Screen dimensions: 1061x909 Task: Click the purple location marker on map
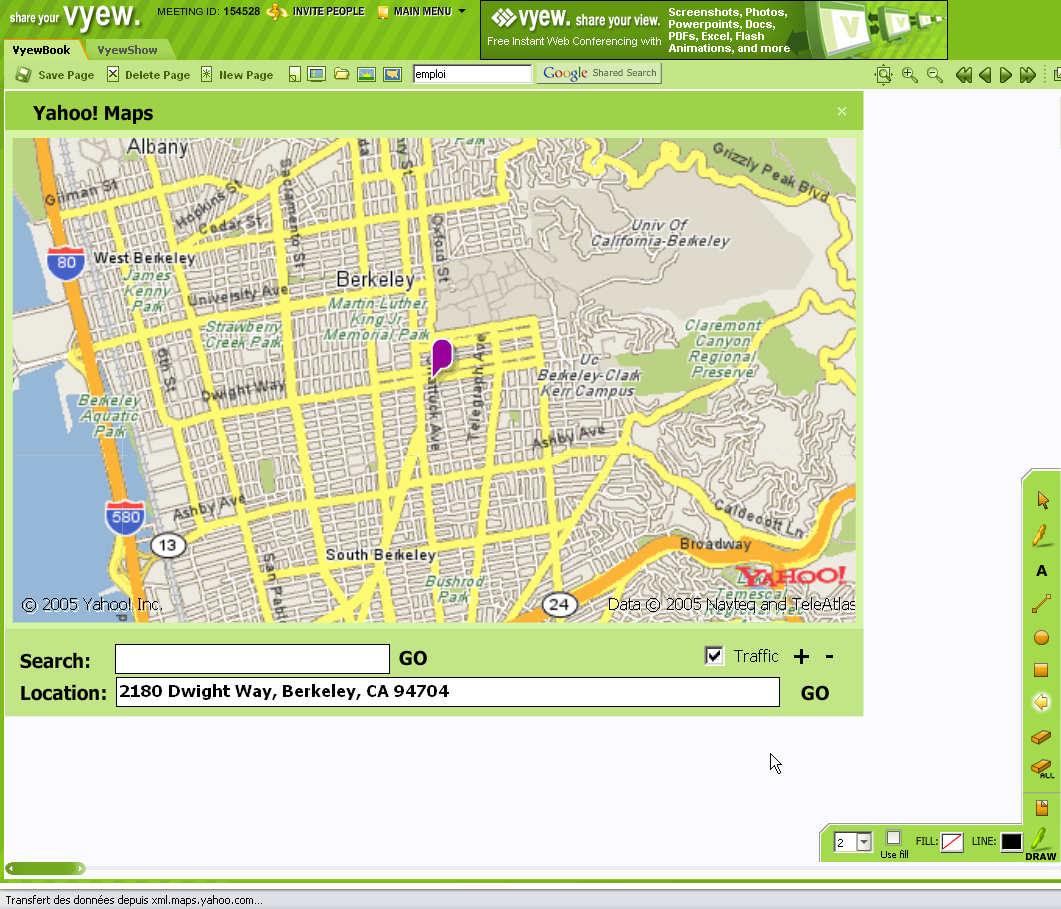tap(442, 356)
